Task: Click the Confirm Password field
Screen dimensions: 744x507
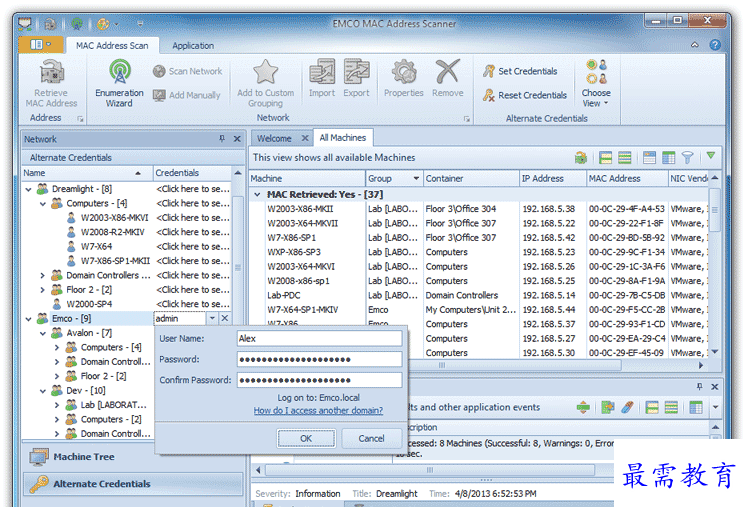Action: click(x=319, y=380)
